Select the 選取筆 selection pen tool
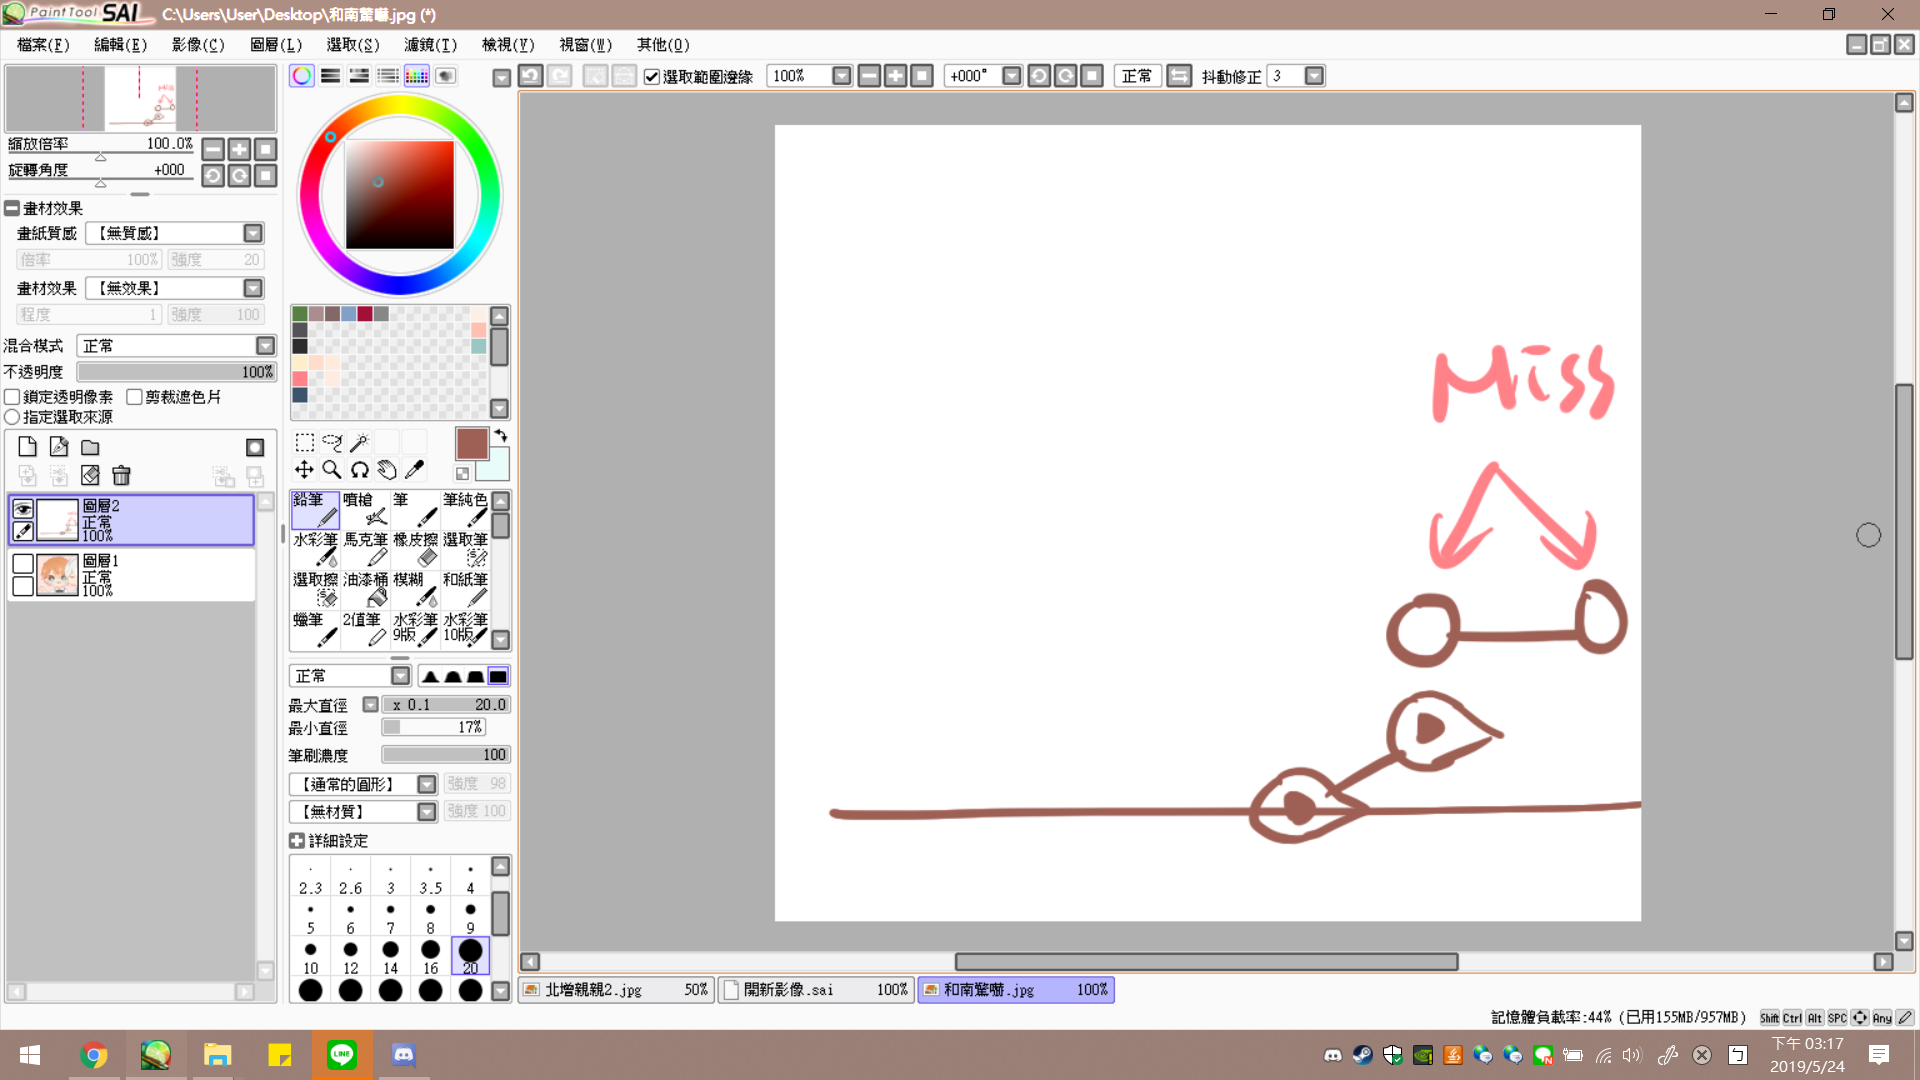The height and width of the screenshot is (1080, 1920). click(x=465, y=549)
